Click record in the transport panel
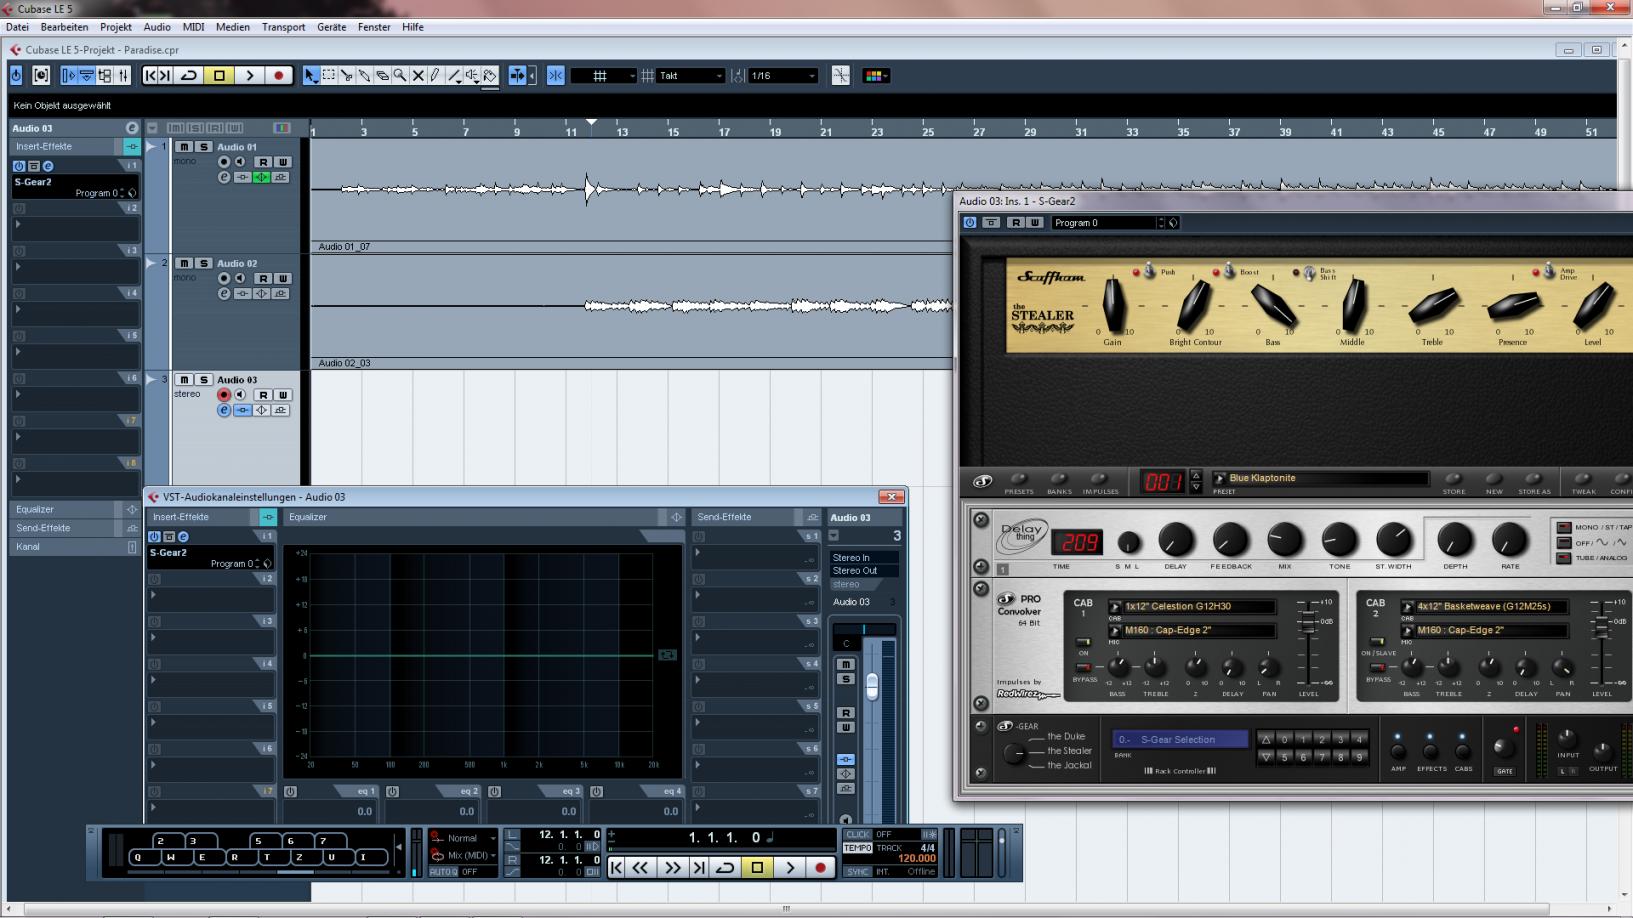This screenshot has width=1633, height=918. click(821, 868)
